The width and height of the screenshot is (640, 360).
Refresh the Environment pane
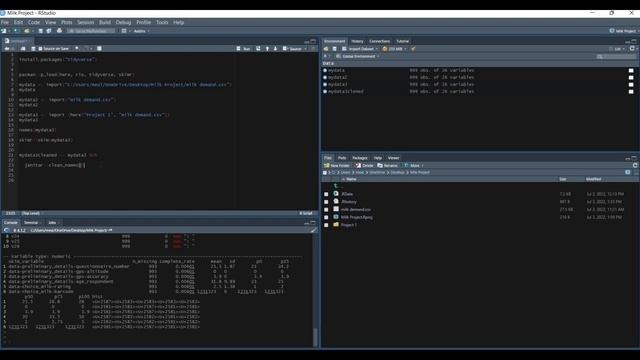[x=632, y=49]
